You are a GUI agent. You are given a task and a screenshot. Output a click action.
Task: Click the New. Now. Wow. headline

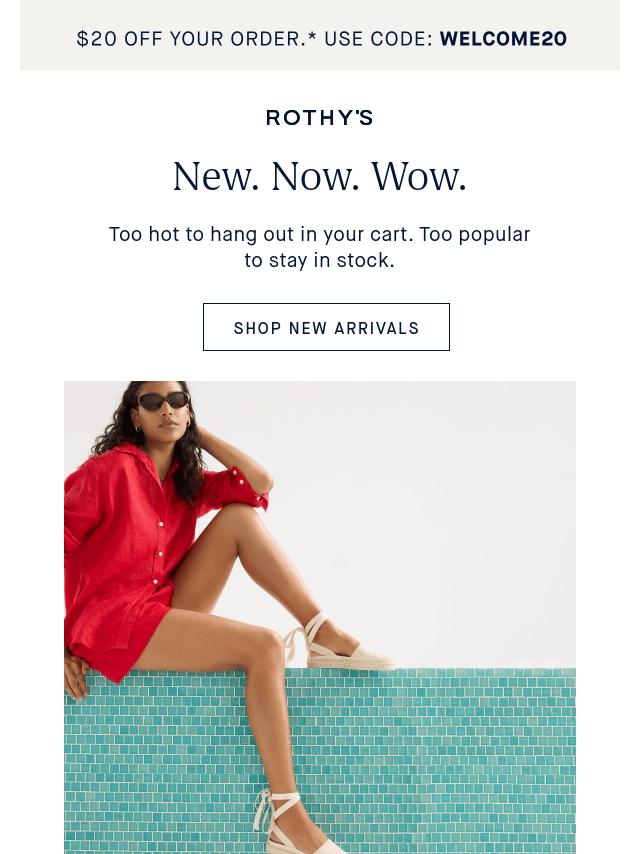coord(320,177)
